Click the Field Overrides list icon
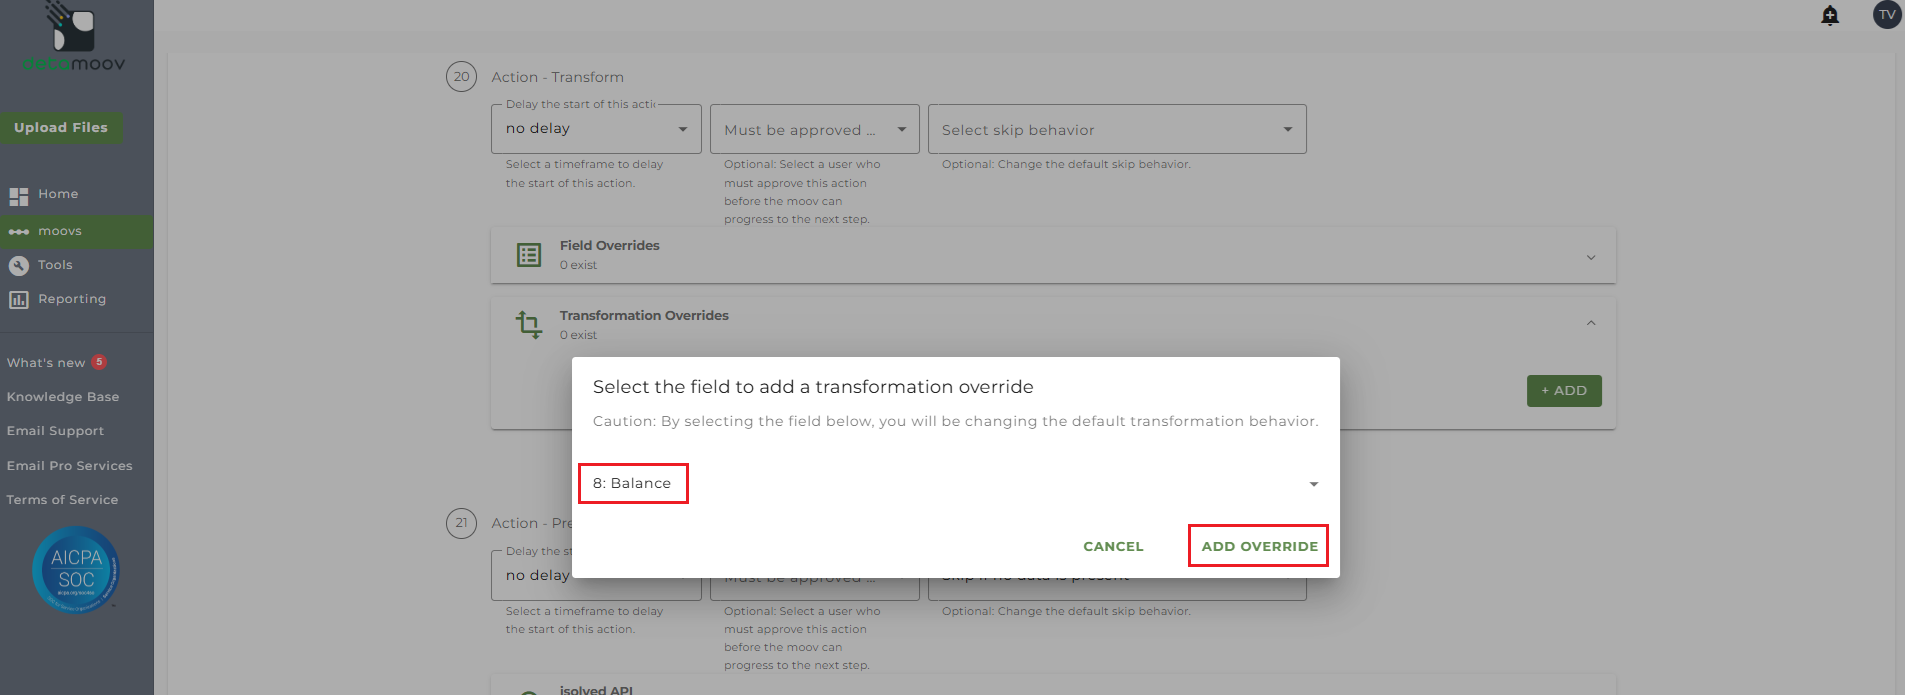The image size is (1905, 695). (529, 255)
